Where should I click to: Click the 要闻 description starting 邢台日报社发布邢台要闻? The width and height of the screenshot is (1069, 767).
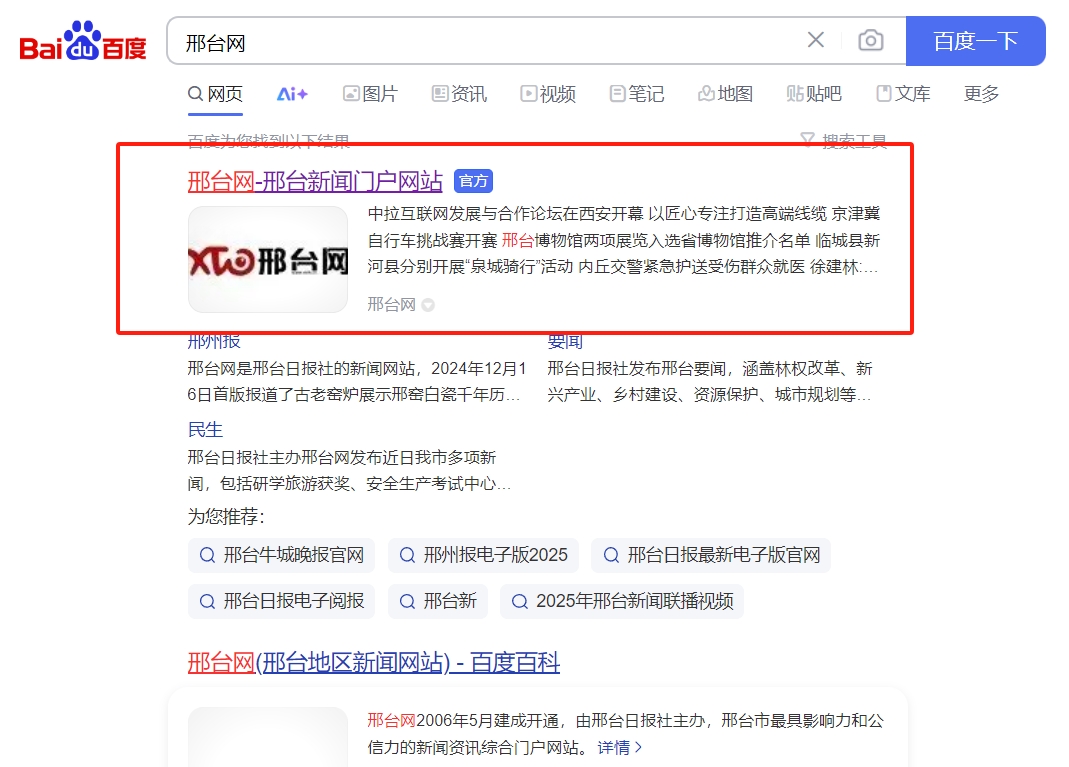coord(710,382)
